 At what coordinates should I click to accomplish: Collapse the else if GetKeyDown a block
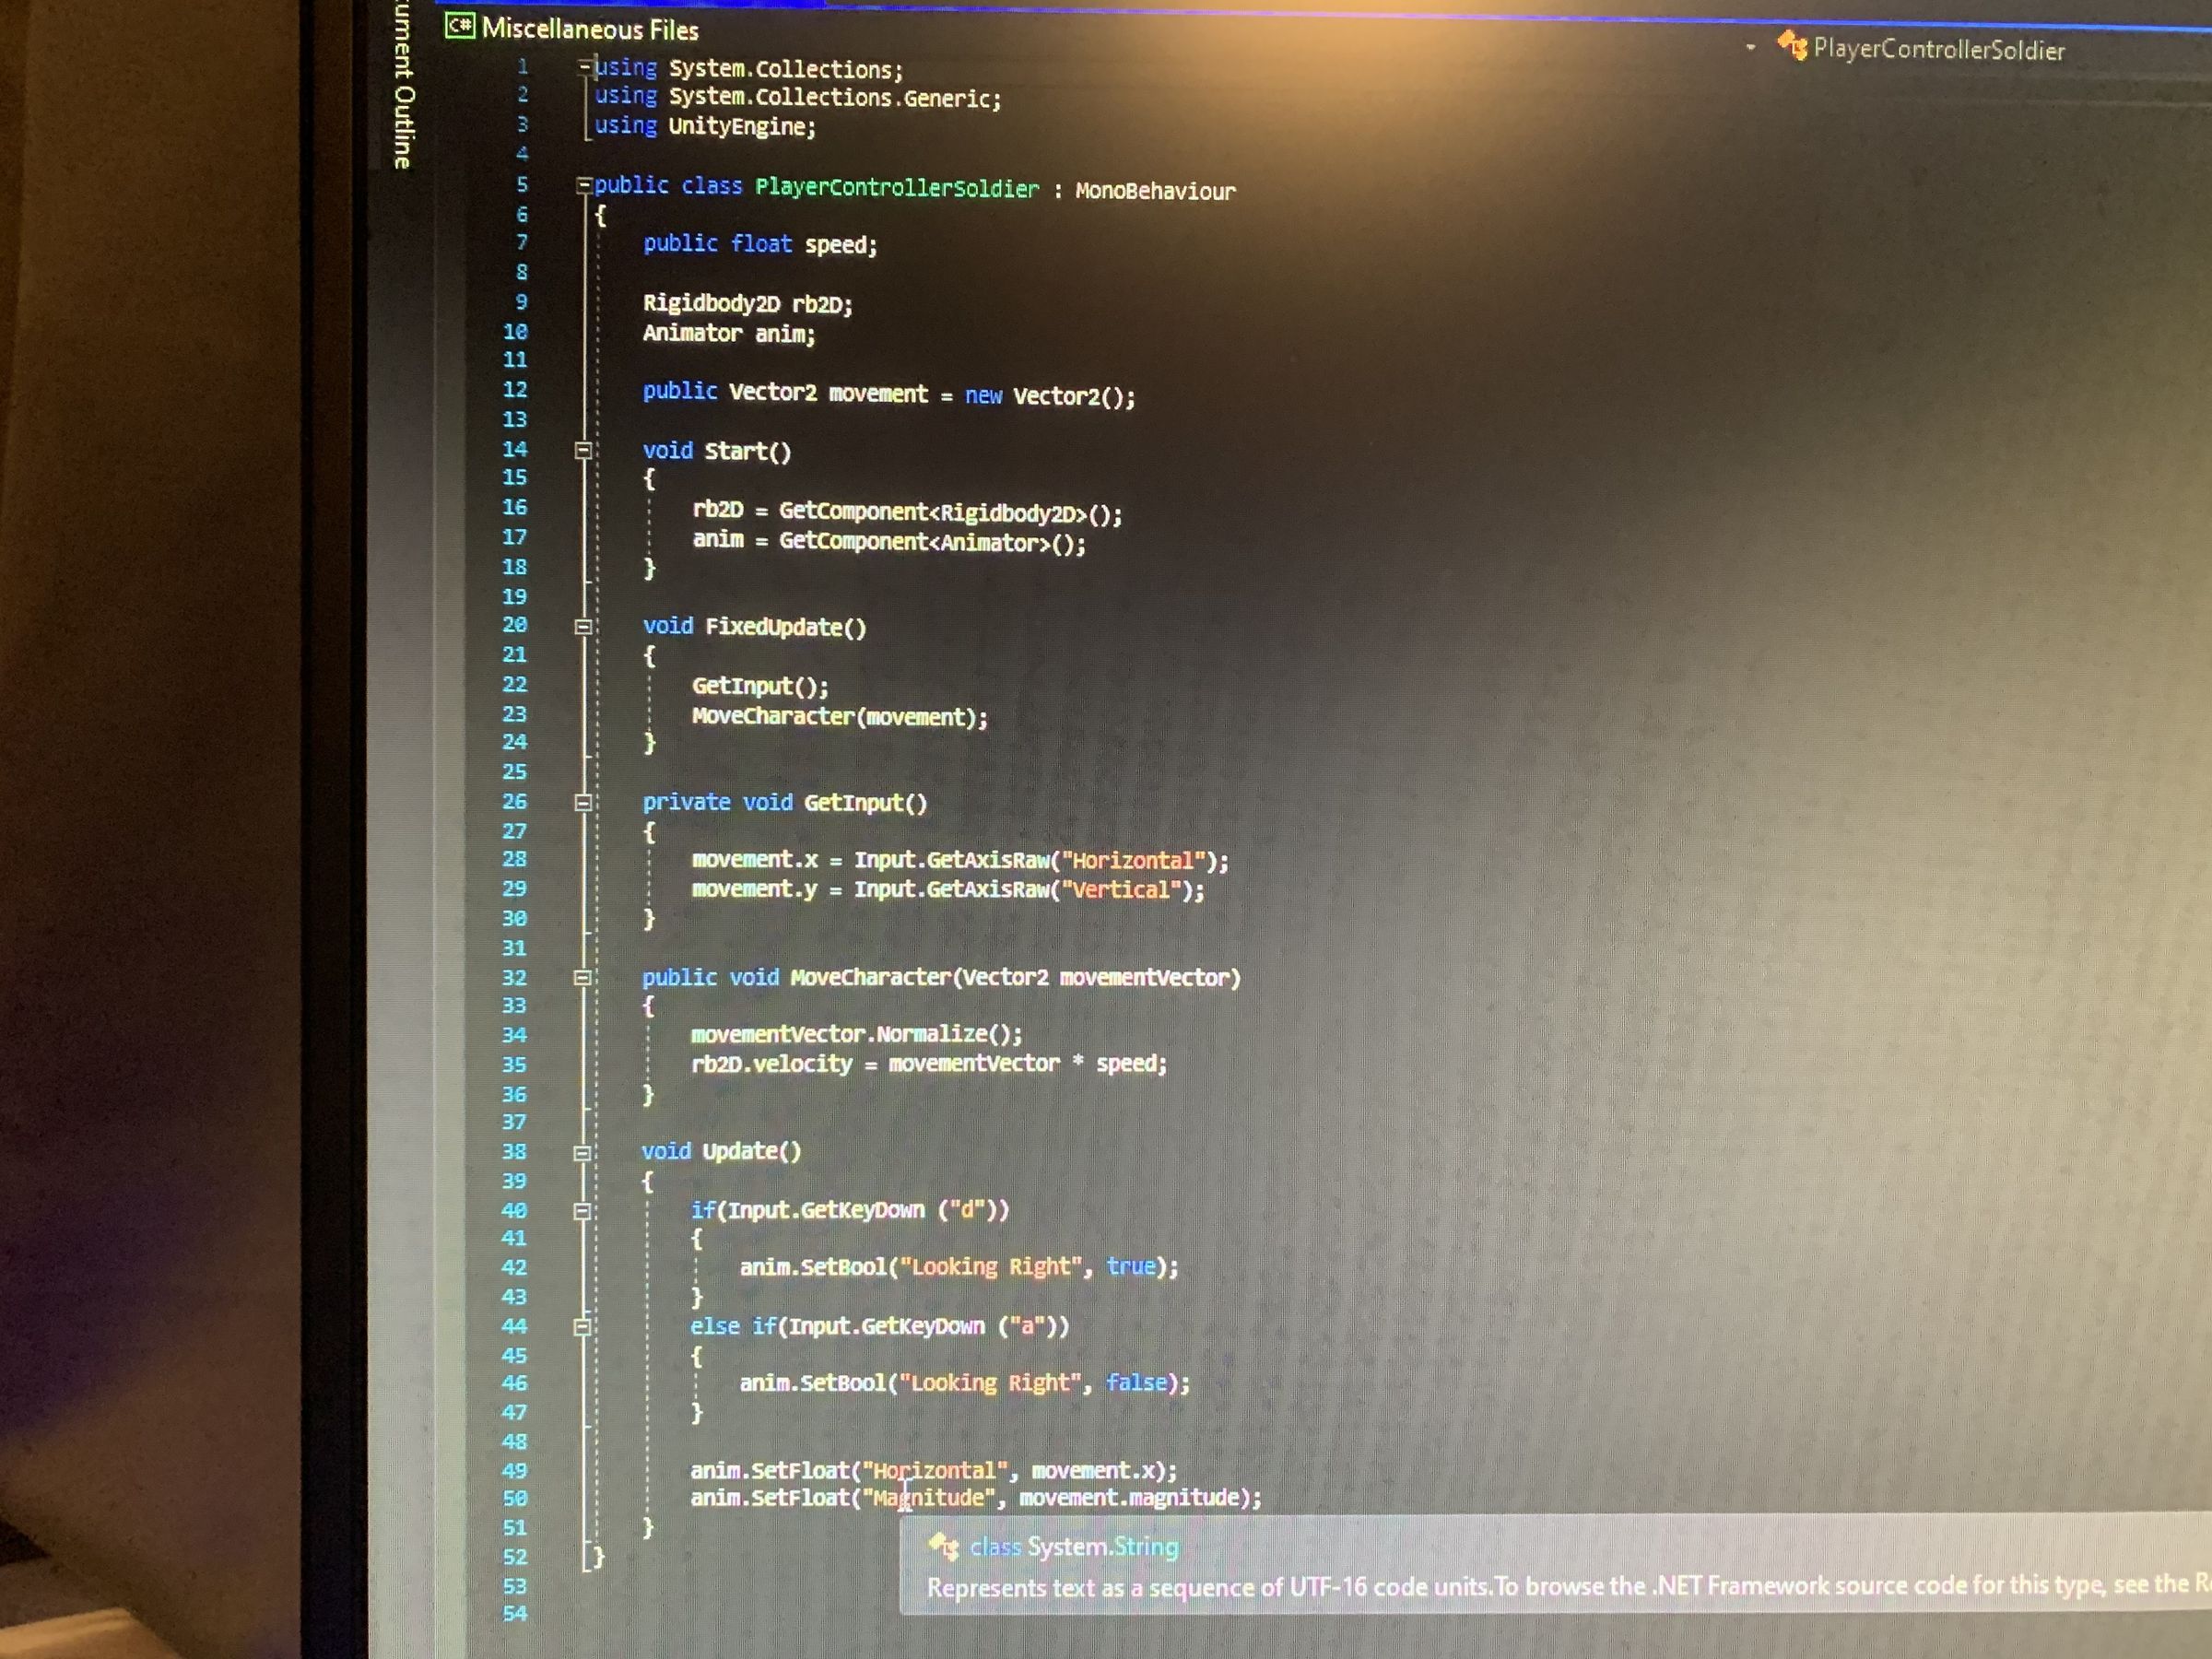point(585,1327)
